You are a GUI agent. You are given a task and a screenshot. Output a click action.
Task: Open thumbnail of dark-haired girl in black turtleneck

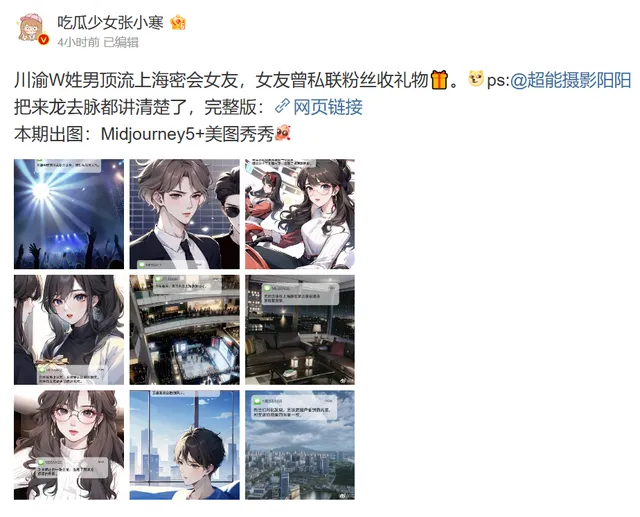[x=69, y=330]
